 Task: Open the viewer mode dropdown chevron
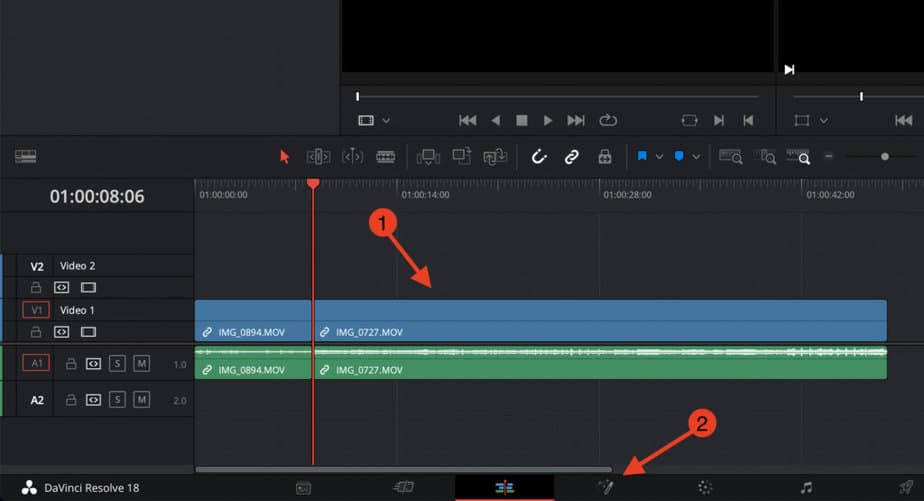tap(386, 121)
